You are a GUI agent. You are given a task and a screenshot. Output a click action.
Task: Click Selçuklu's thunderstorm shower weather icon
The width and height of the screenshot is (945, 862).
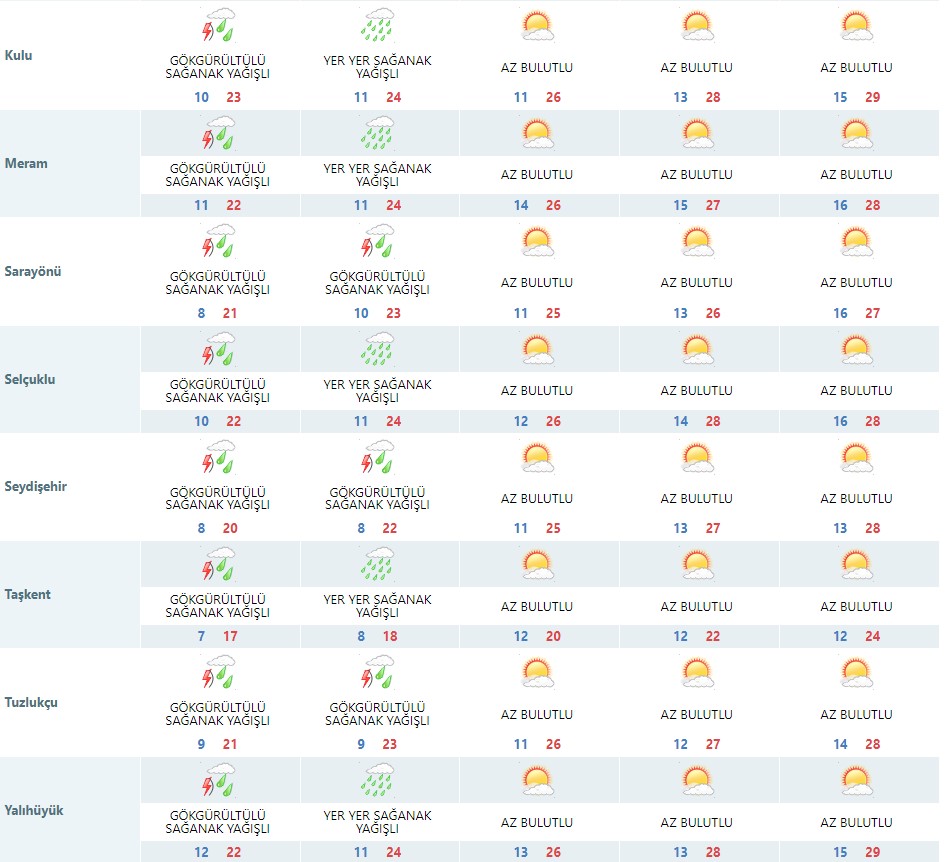(x=218, y=348)
